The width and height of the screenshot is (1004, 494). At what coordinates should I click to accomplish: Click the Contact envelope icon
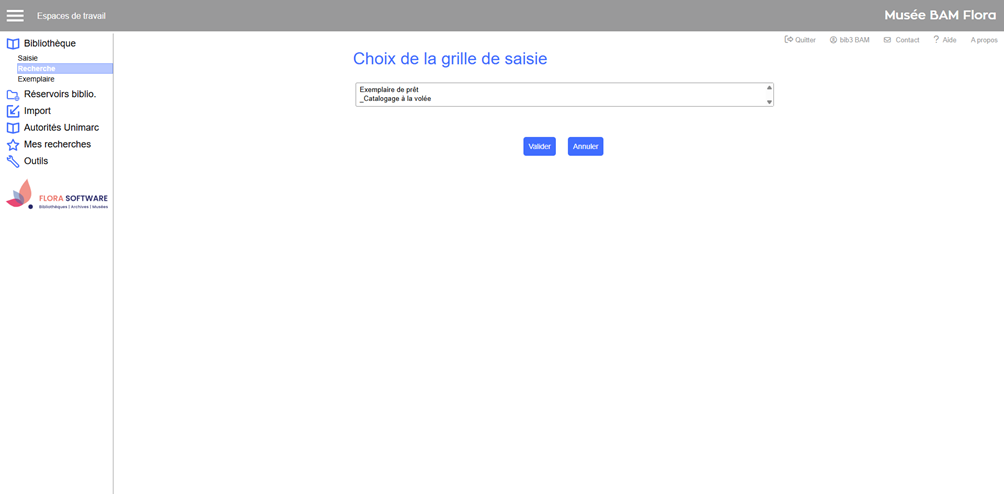[x=887, y=40]
